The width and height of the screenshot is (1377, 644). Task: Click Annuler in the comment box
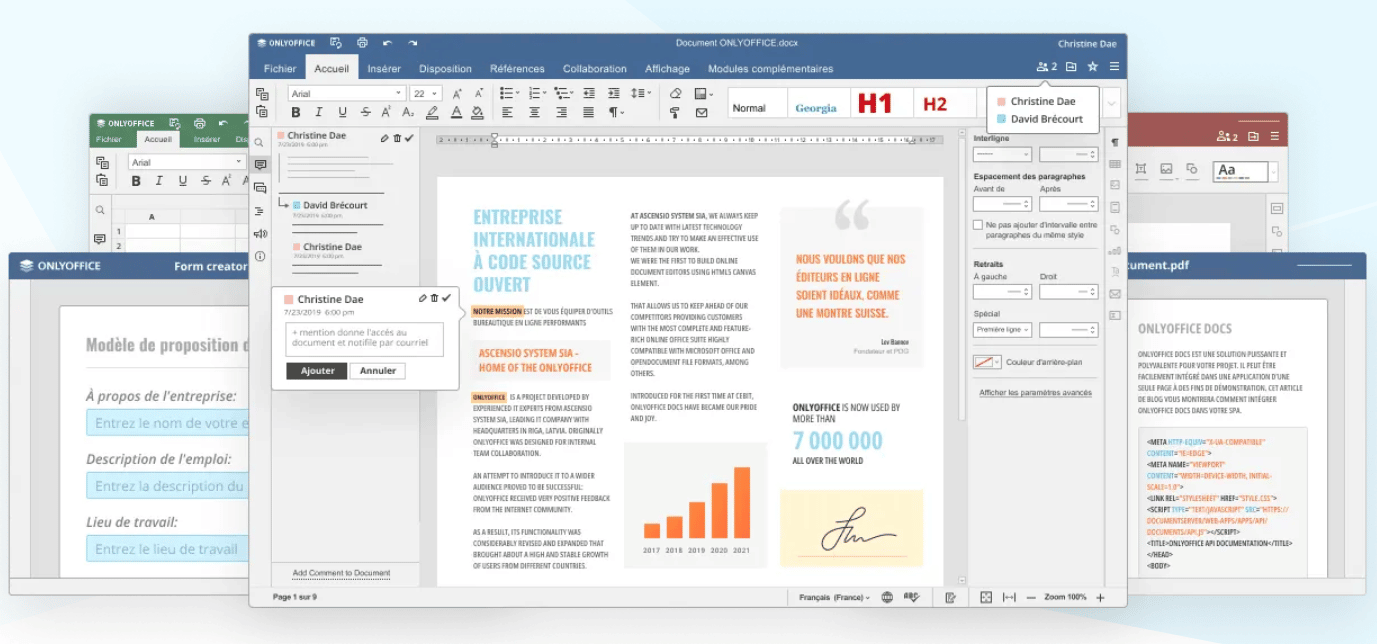click(377, 371)
